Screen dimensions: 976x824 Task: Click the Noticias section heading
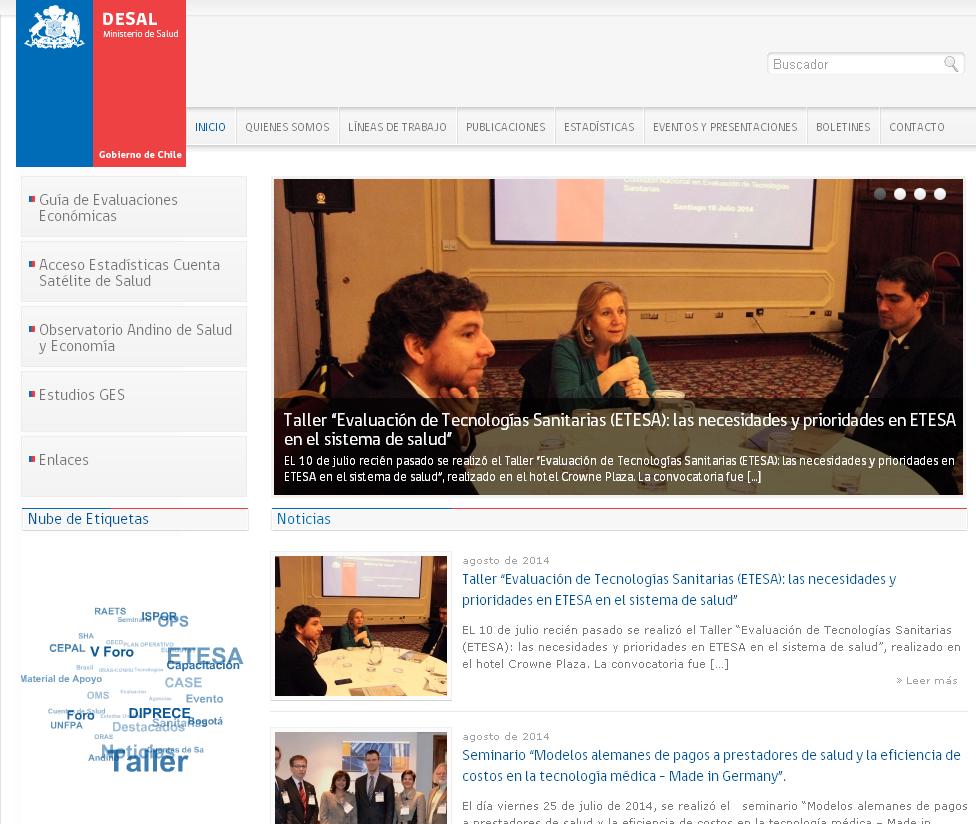(304, 518)
